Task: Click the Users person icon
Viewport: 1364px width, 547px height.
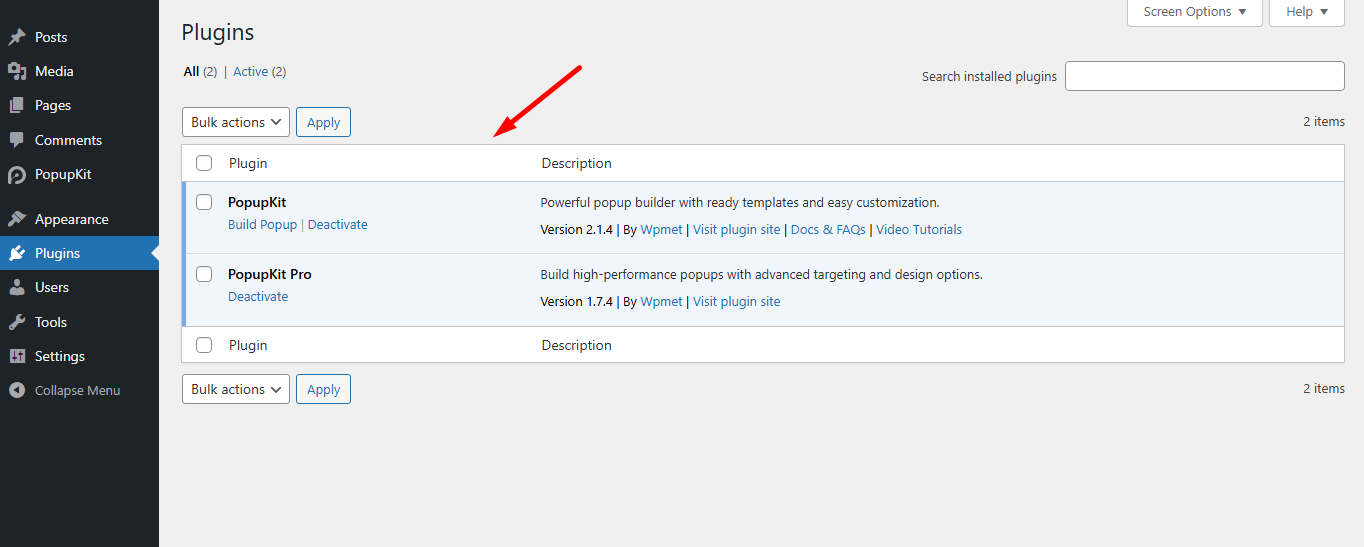Action: tap(17, 287)
